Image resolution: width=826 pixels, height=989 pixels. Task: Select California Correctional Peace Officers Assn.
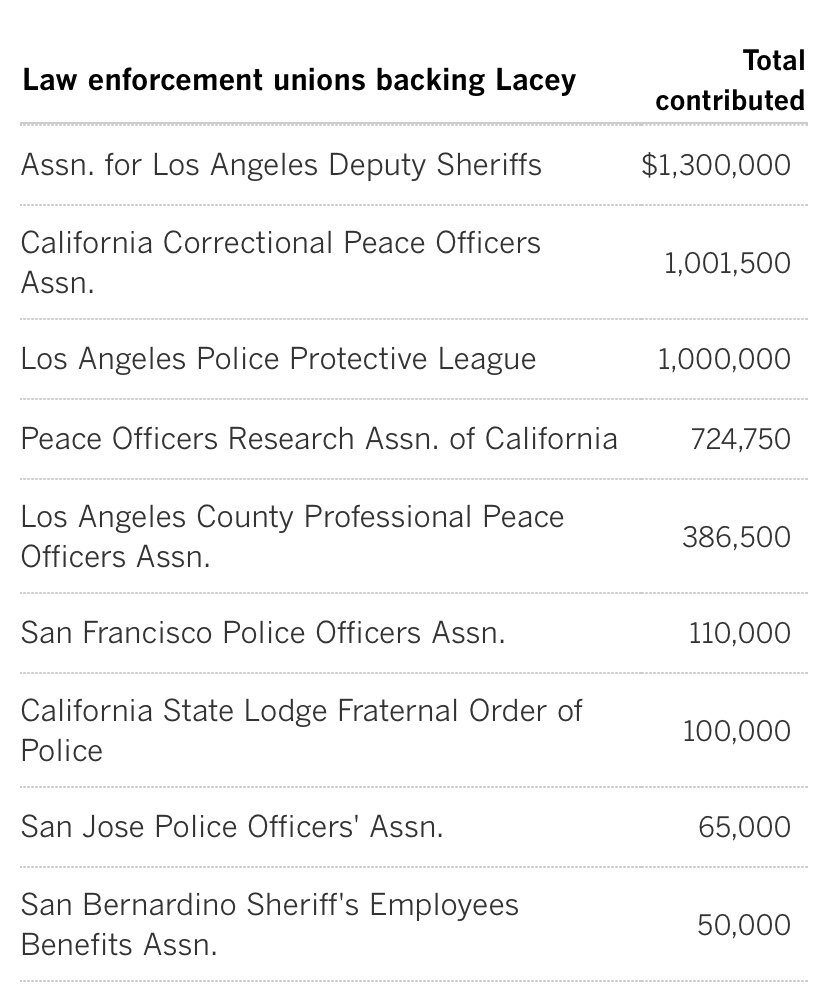coord(280,263)
